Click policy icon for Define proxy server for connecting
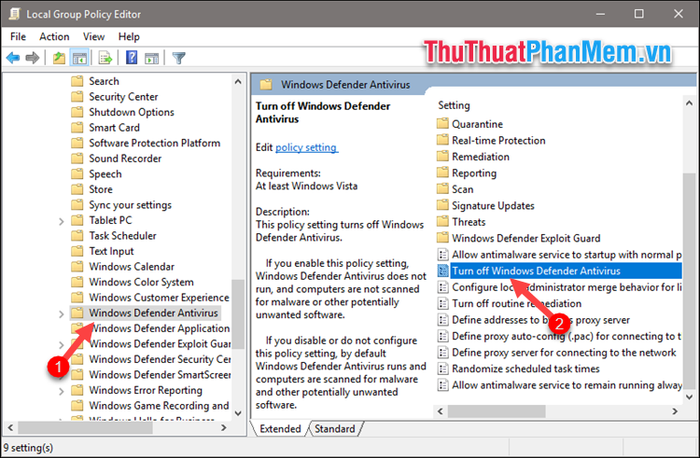This screenshot has height=458, width=700. click(443, 352)
